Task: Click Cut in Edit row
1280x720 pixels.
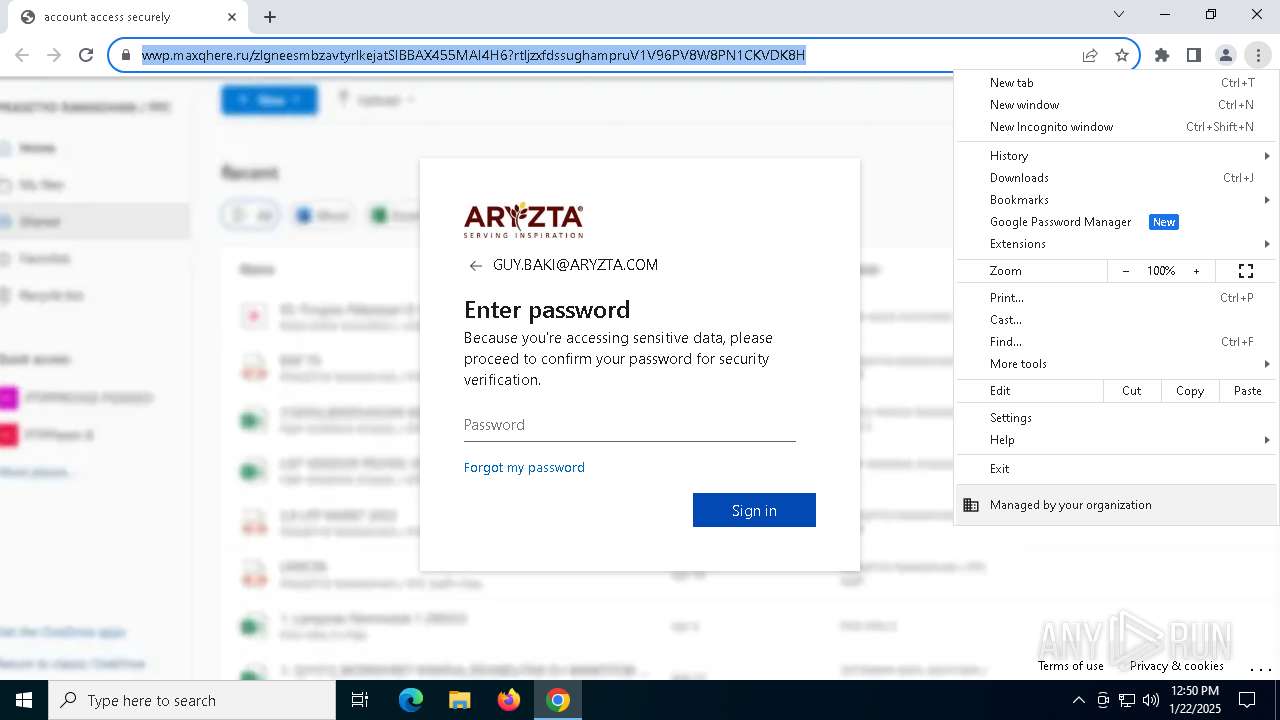Action: 1131,391
